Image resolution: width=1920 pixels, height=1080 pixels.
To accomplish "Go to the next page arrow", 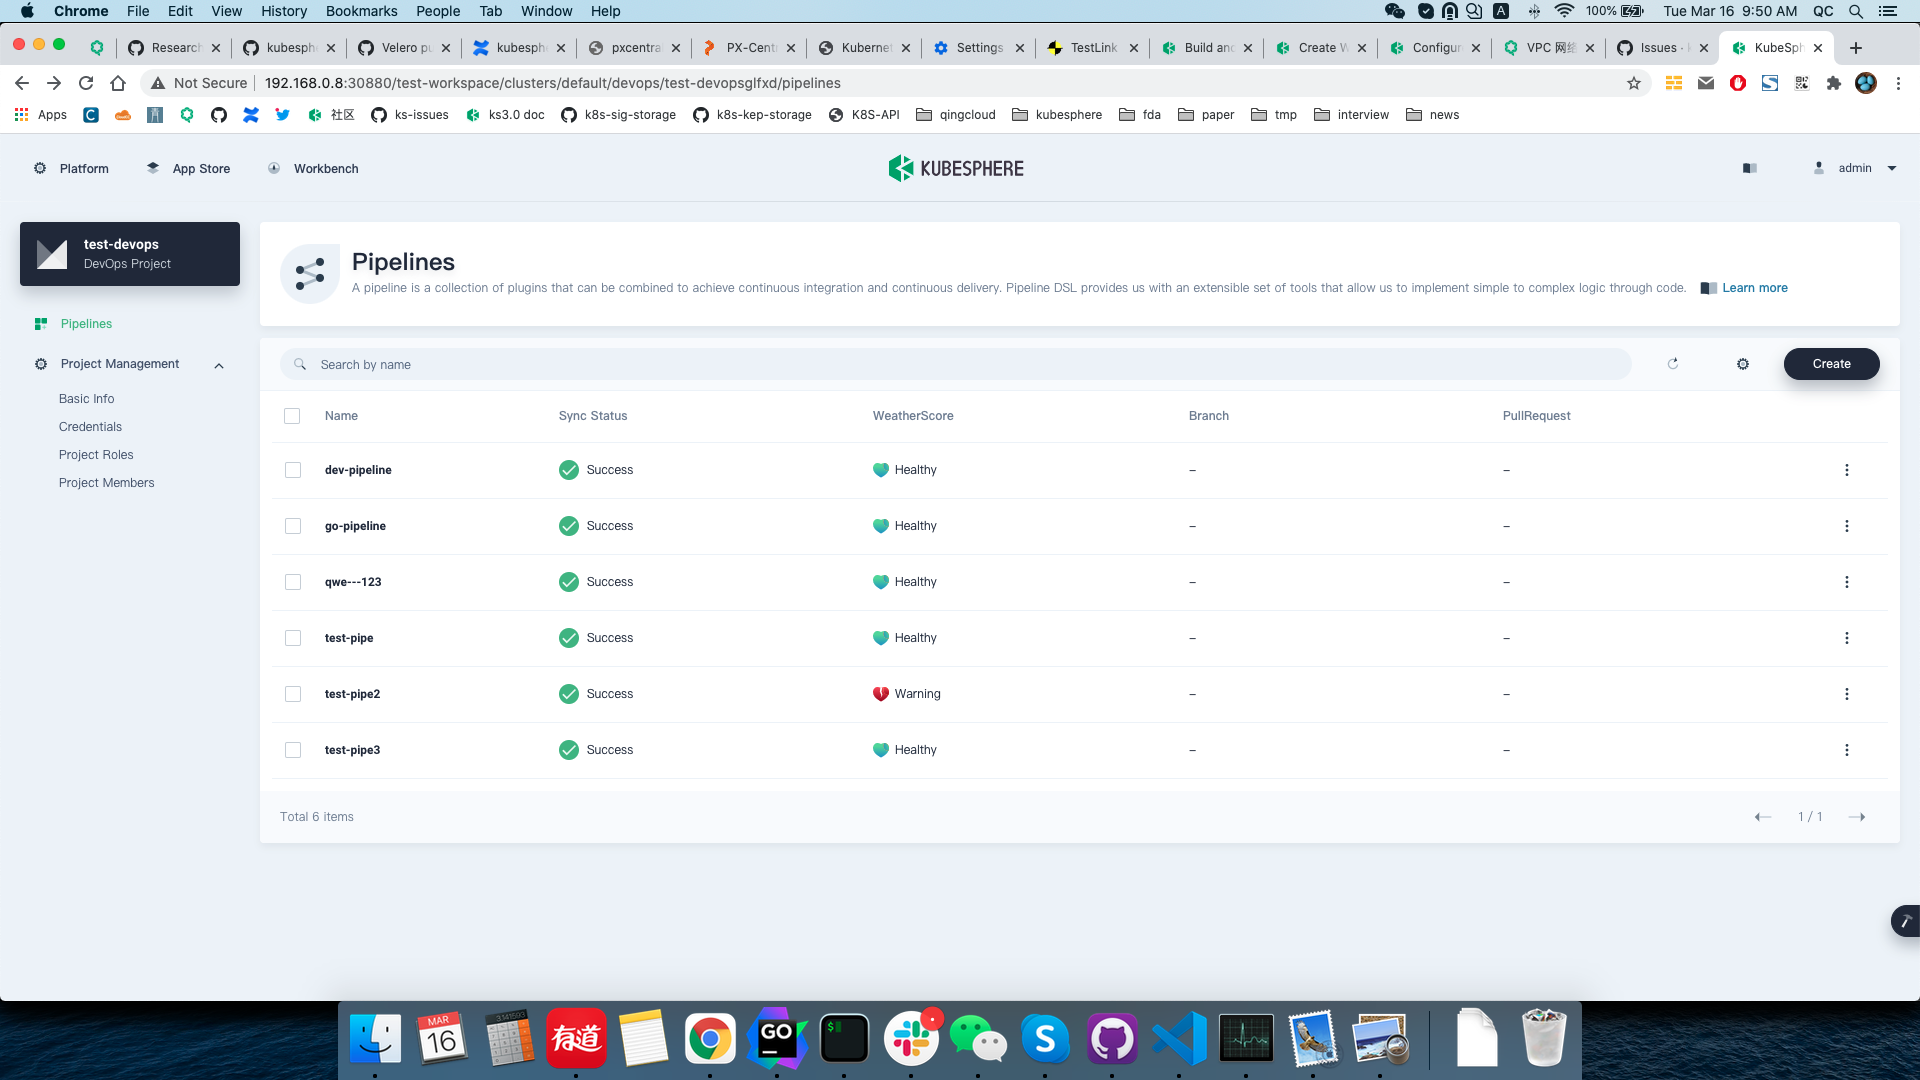I will (1857, 817).
